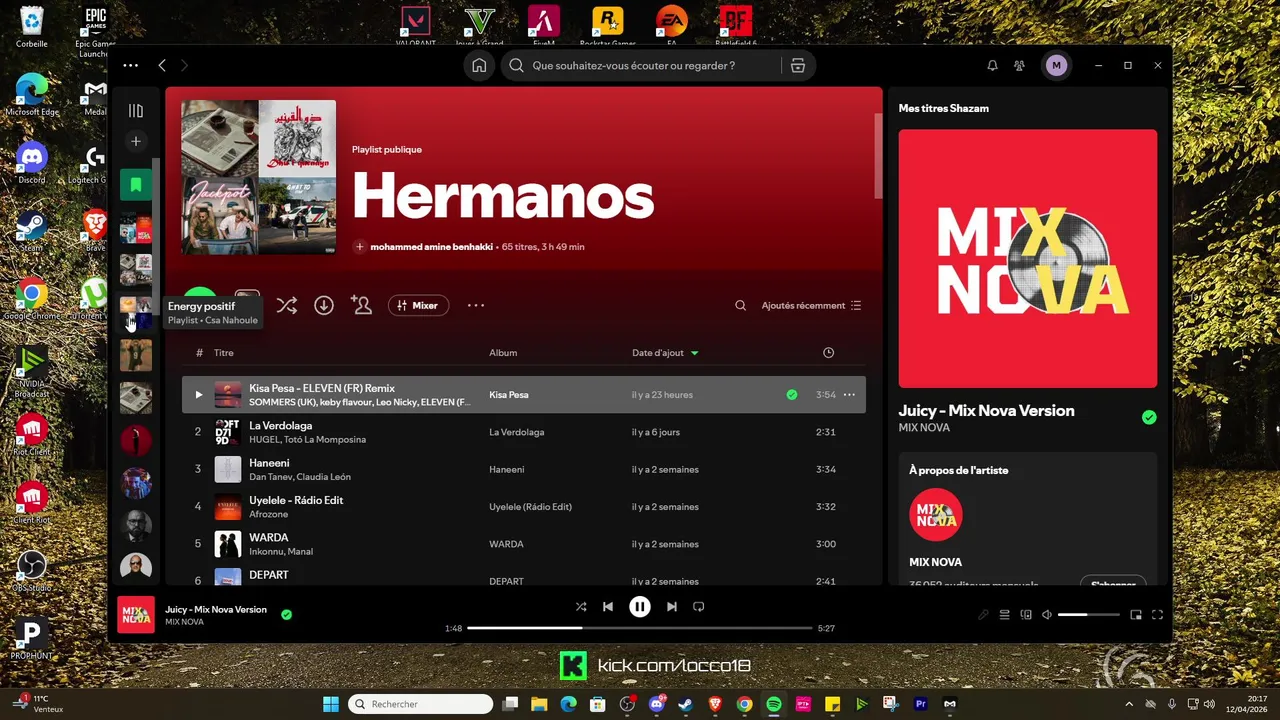Viewport: 1280px width, 720px height.
Task: Open Discord from the taskbar
Action: pos(657,704)
